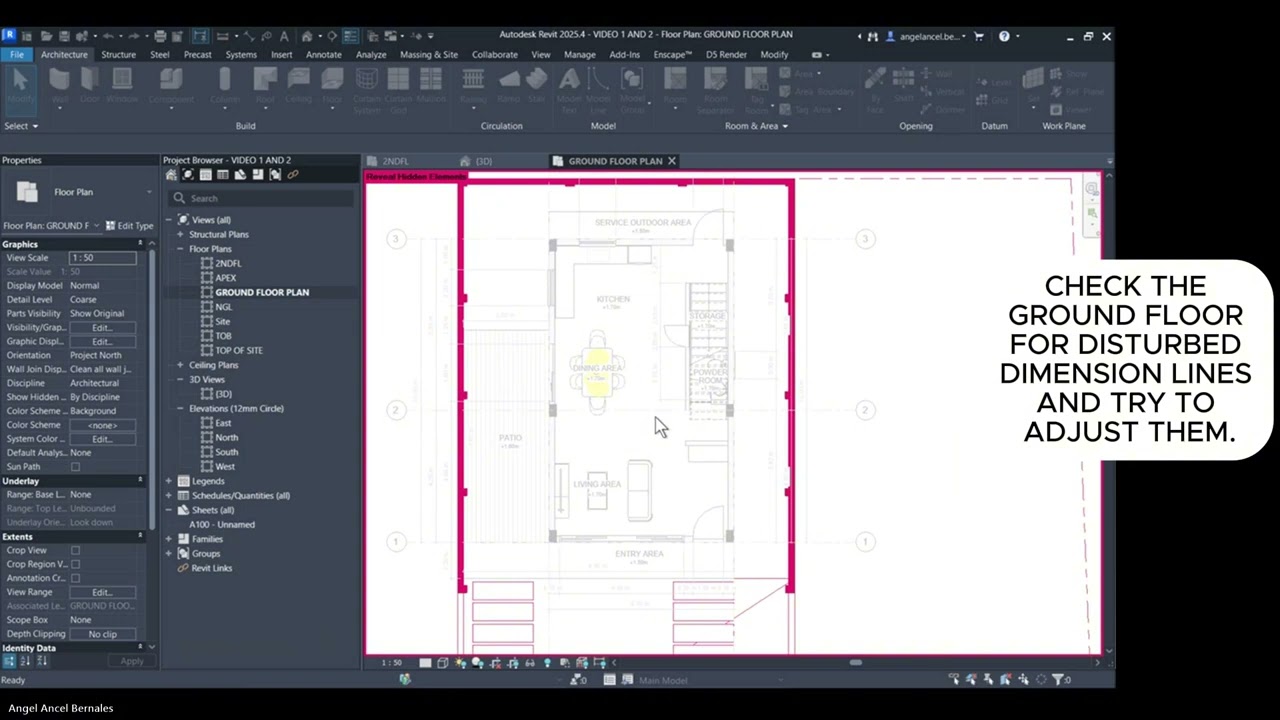Click the Project Browser home icon
The height and width of the screenshot is (720, 1280).
[x=171, y=175]
